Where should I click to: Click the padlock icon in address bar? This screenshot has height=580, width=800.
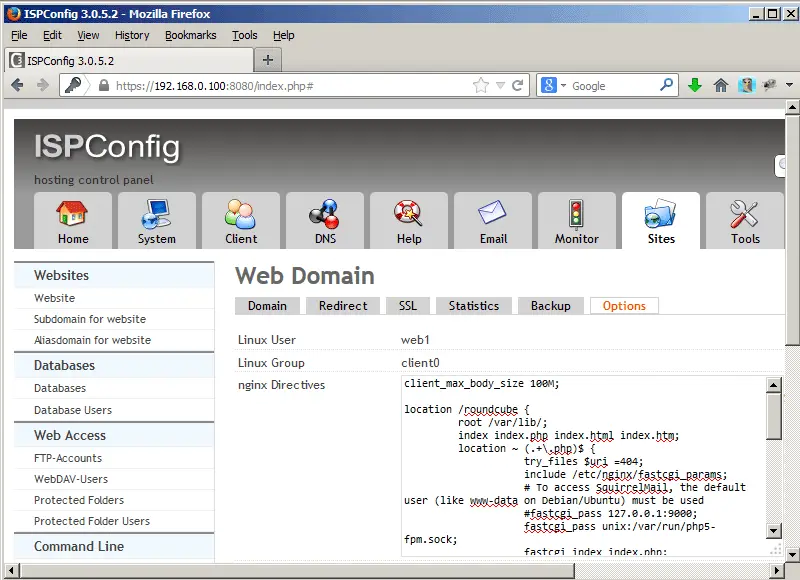[x=104, y=85]
